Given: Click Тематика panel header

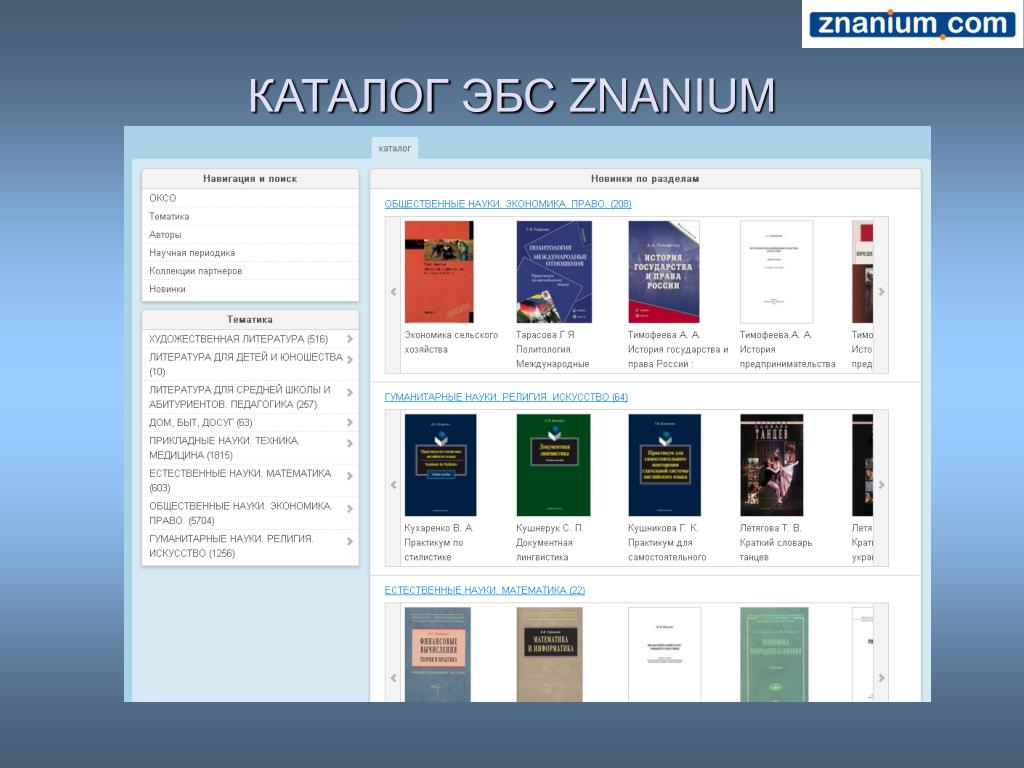Looking at the screenshot, I should click(x=250, y=320).
